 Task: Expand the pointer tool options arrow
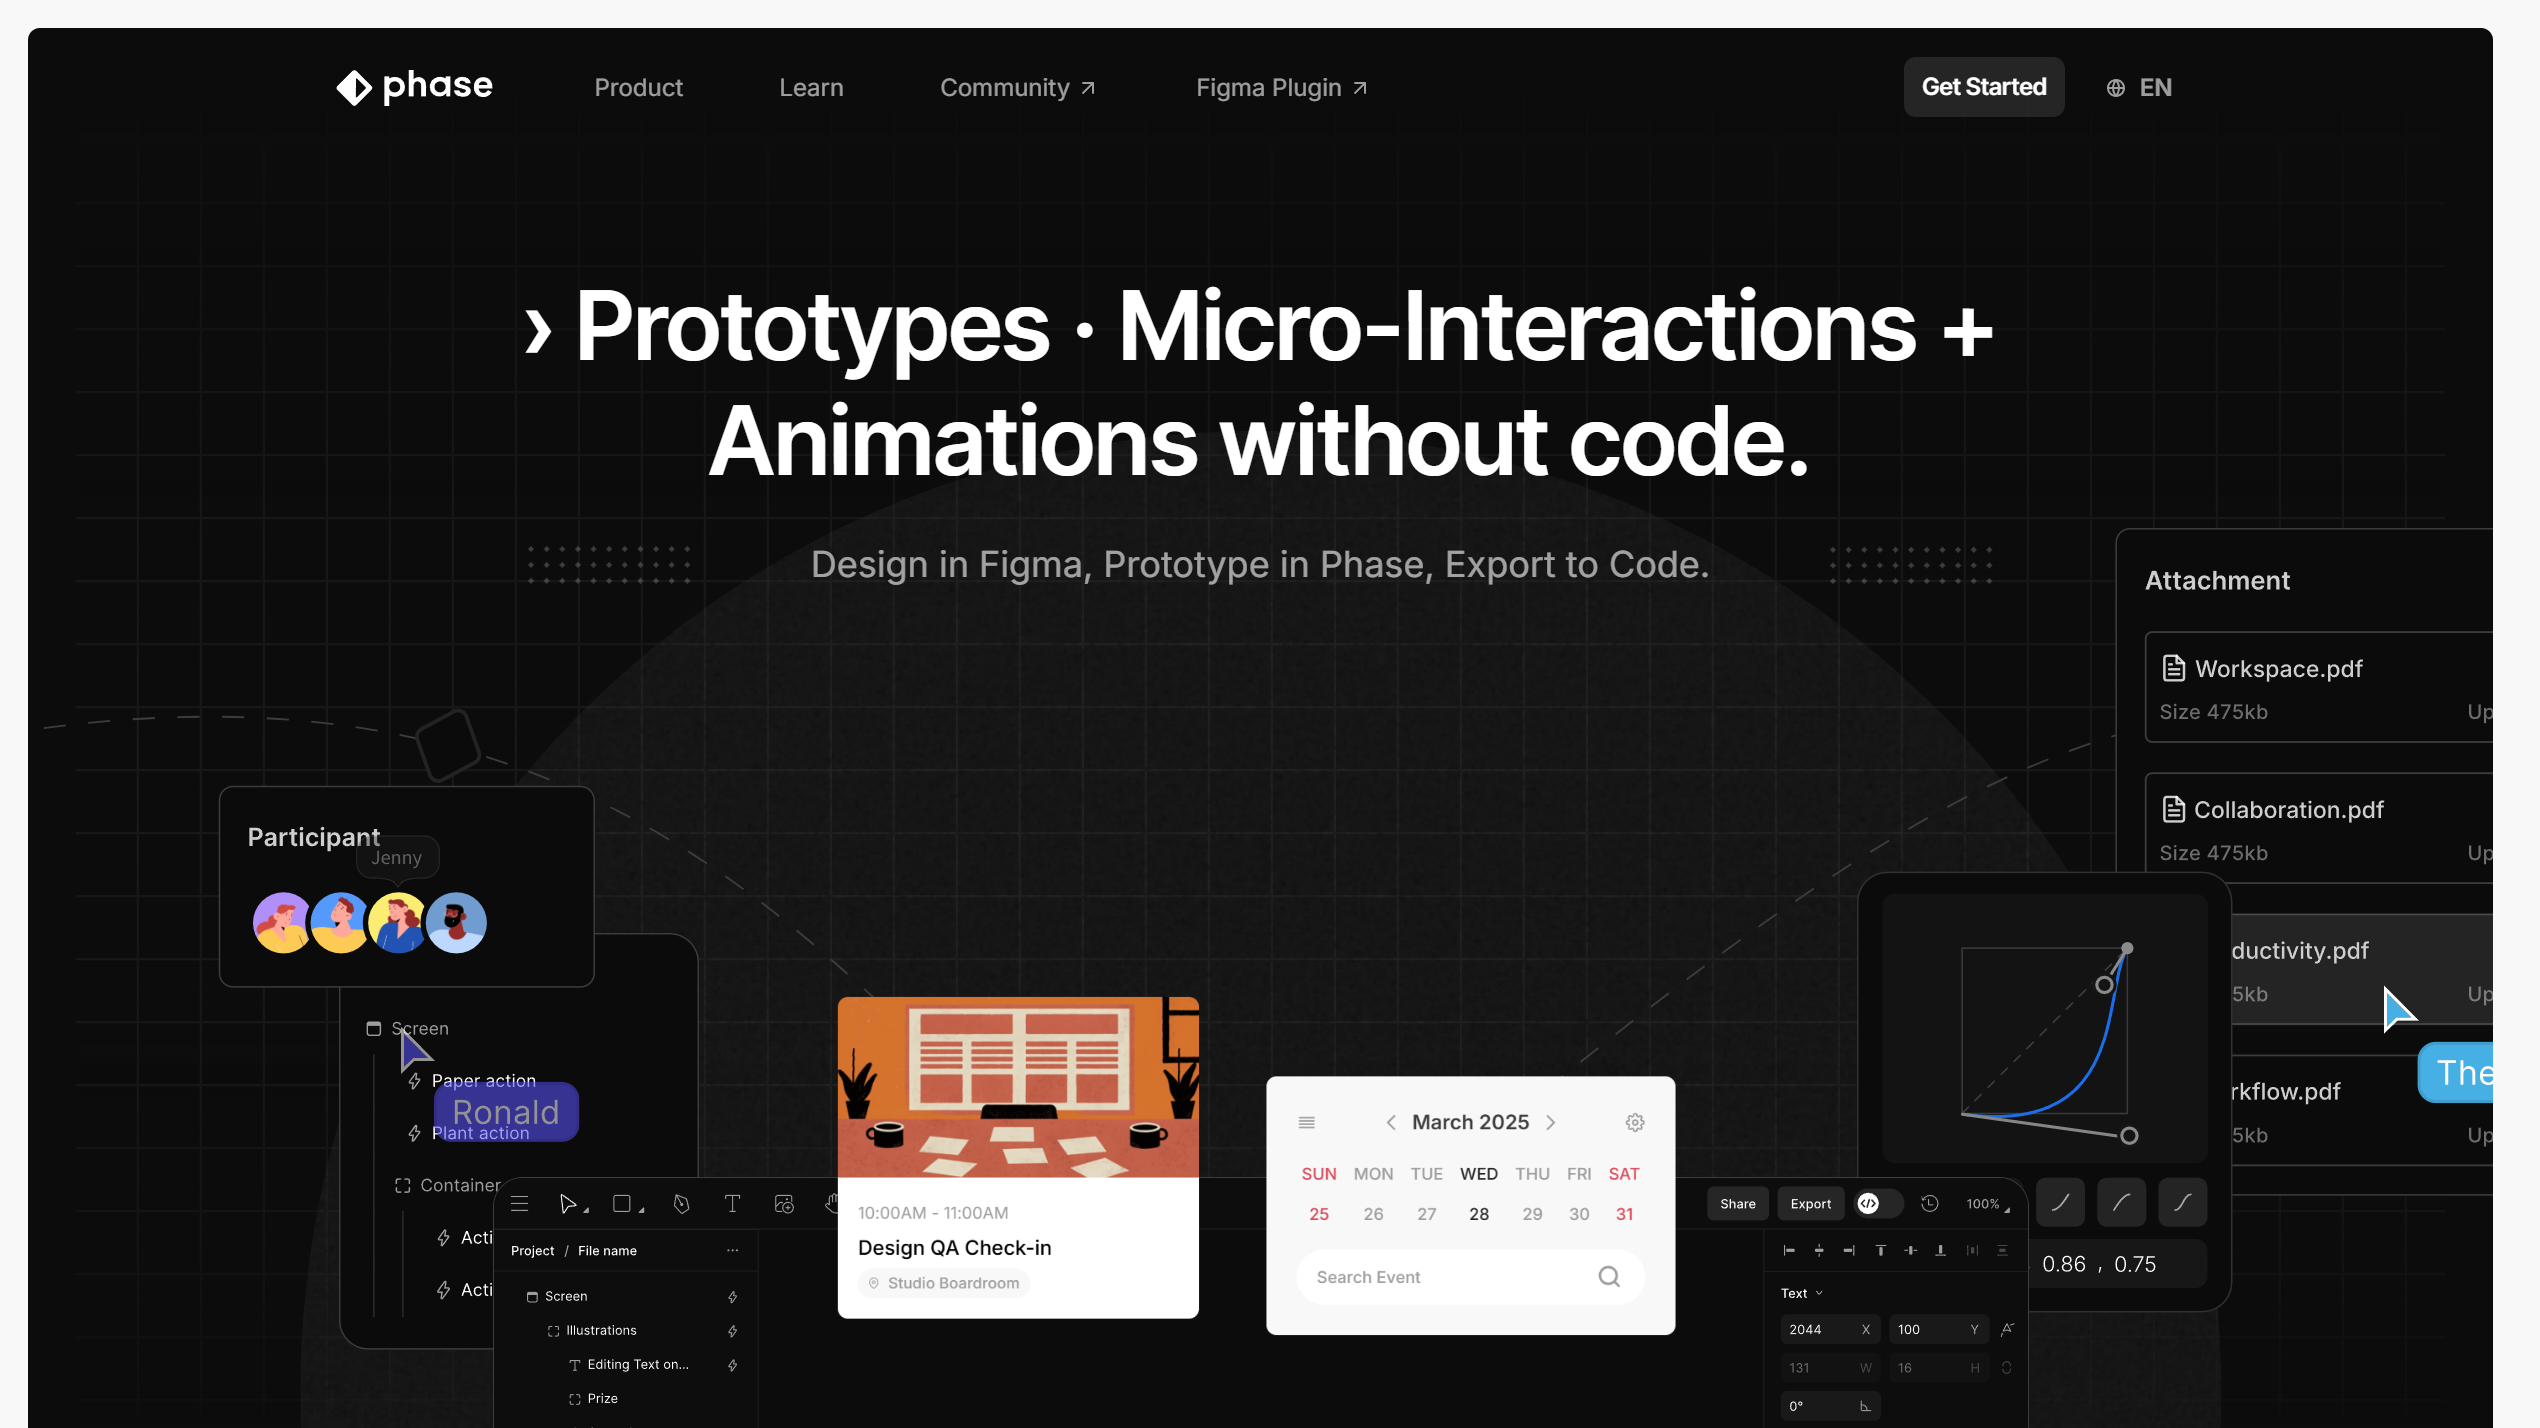[586, 1210]
